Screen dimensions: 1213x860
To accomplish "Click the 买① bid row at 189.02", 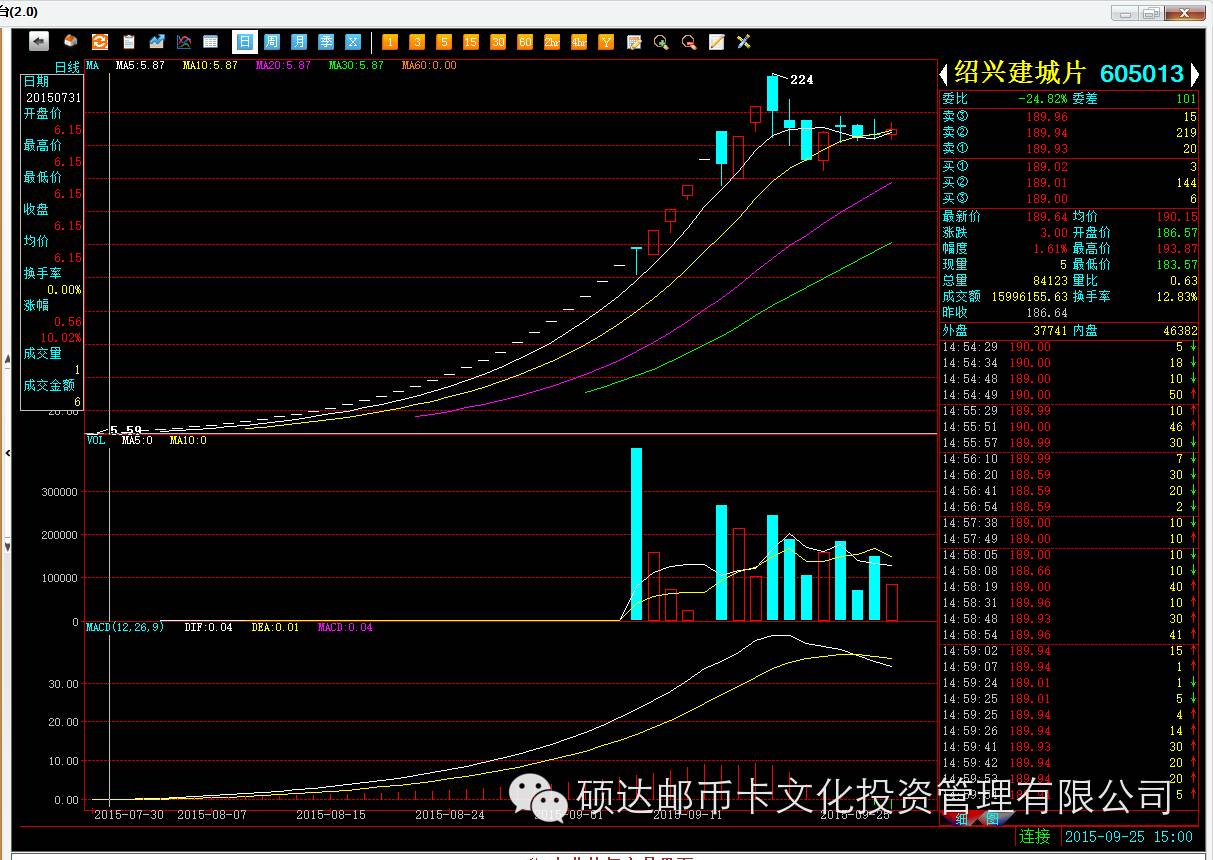I will (x=1069, y=167).
